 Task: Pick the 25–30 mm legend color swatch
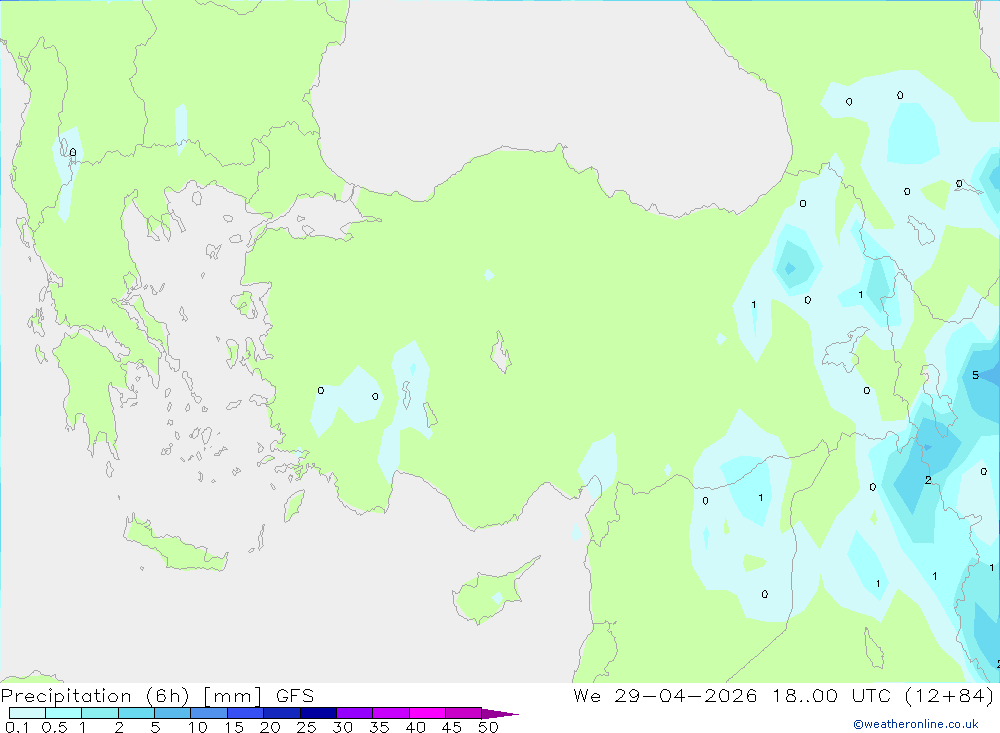[318, 713]
